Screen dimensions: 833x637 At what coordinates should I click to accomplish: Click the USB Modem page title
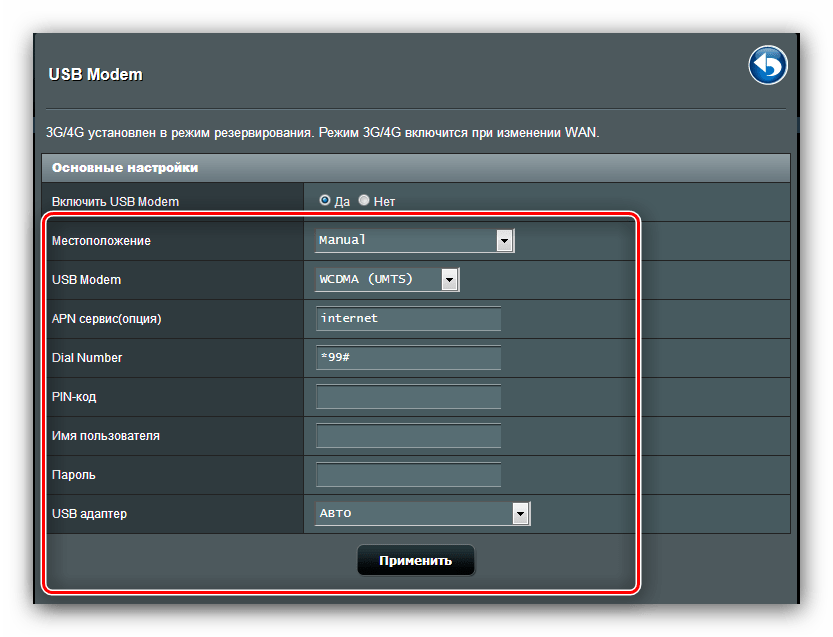tap(96, 74)
